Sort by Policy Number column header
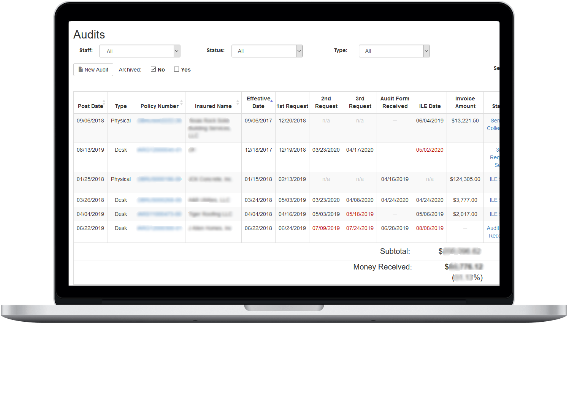The height and width of the screenshot is (400, 570). click(160, 106)
